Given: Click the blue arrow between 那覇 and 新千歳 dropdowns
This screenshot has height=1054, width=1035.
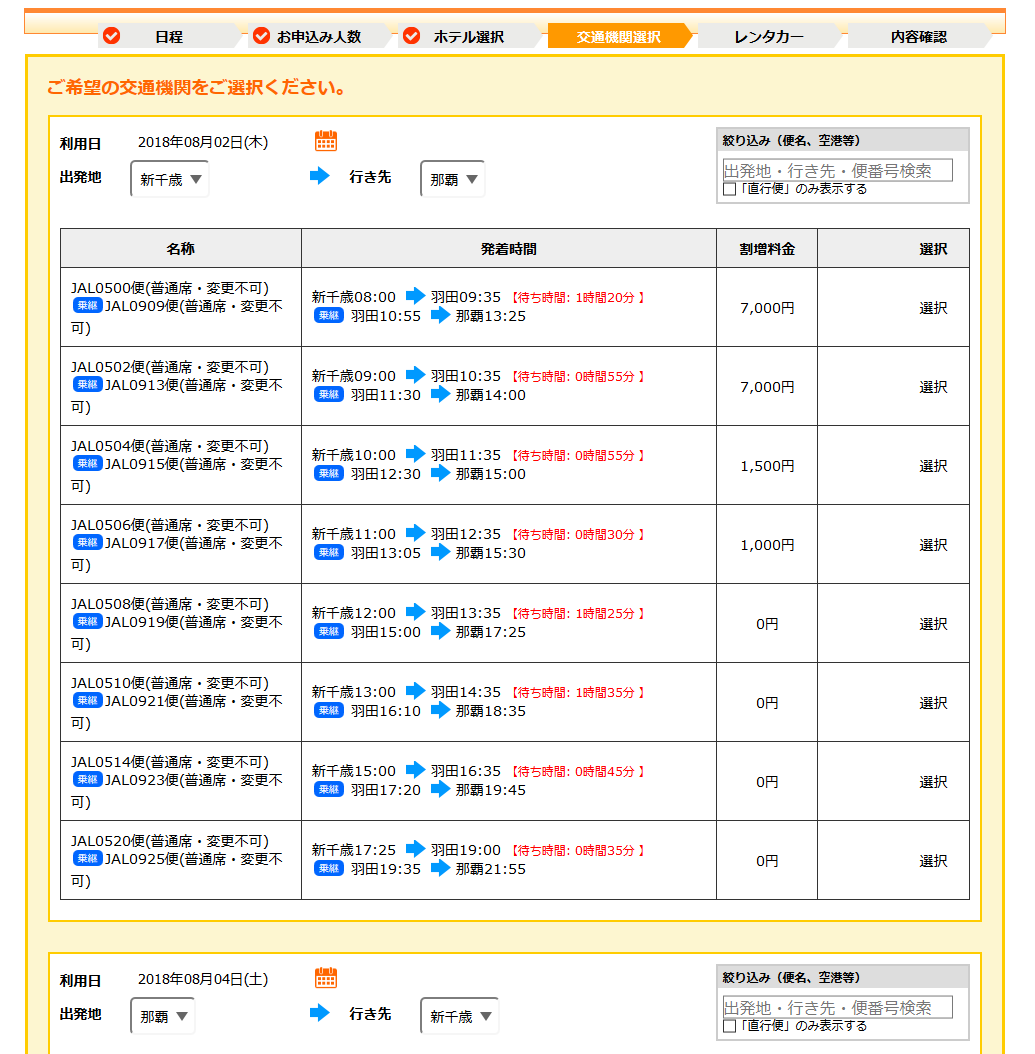Looking at the screenshot, I should click(x=320, y=1013).
